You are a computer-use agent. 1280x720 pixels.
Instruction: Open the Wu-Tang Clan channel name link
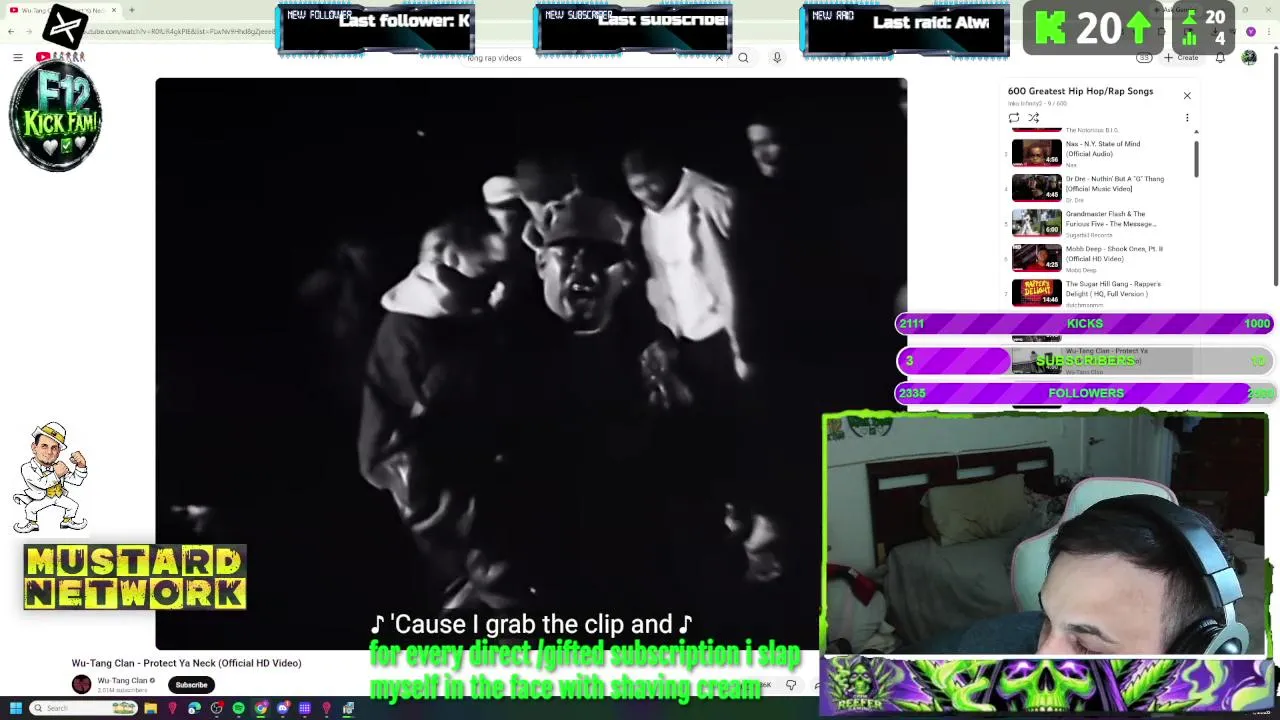122,681
